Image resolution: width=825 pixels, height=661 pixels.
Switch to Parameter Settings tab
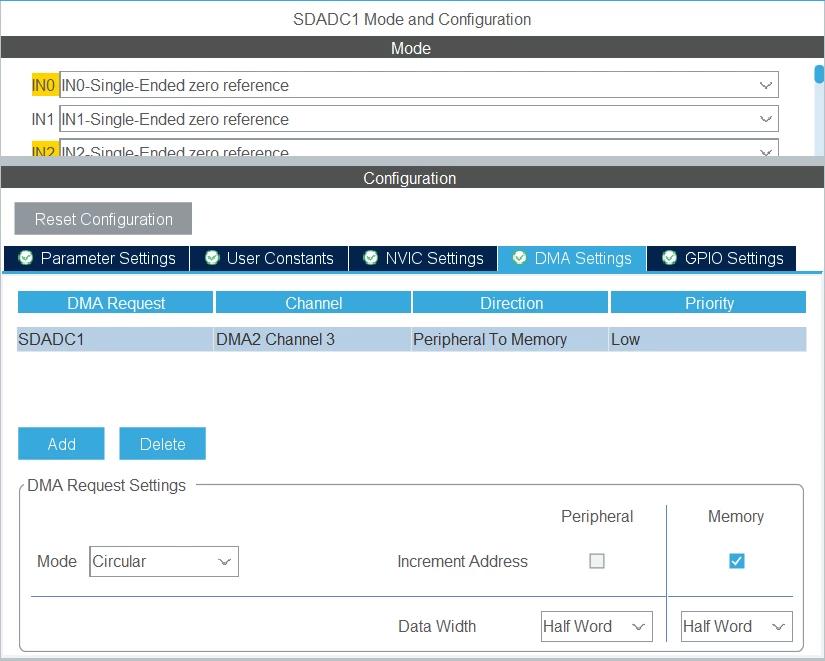(96, 258)
